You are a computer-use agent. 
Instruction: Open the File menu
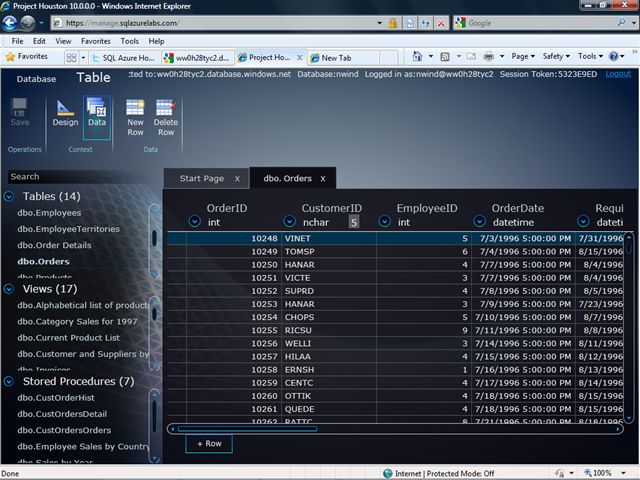[17, 41]
